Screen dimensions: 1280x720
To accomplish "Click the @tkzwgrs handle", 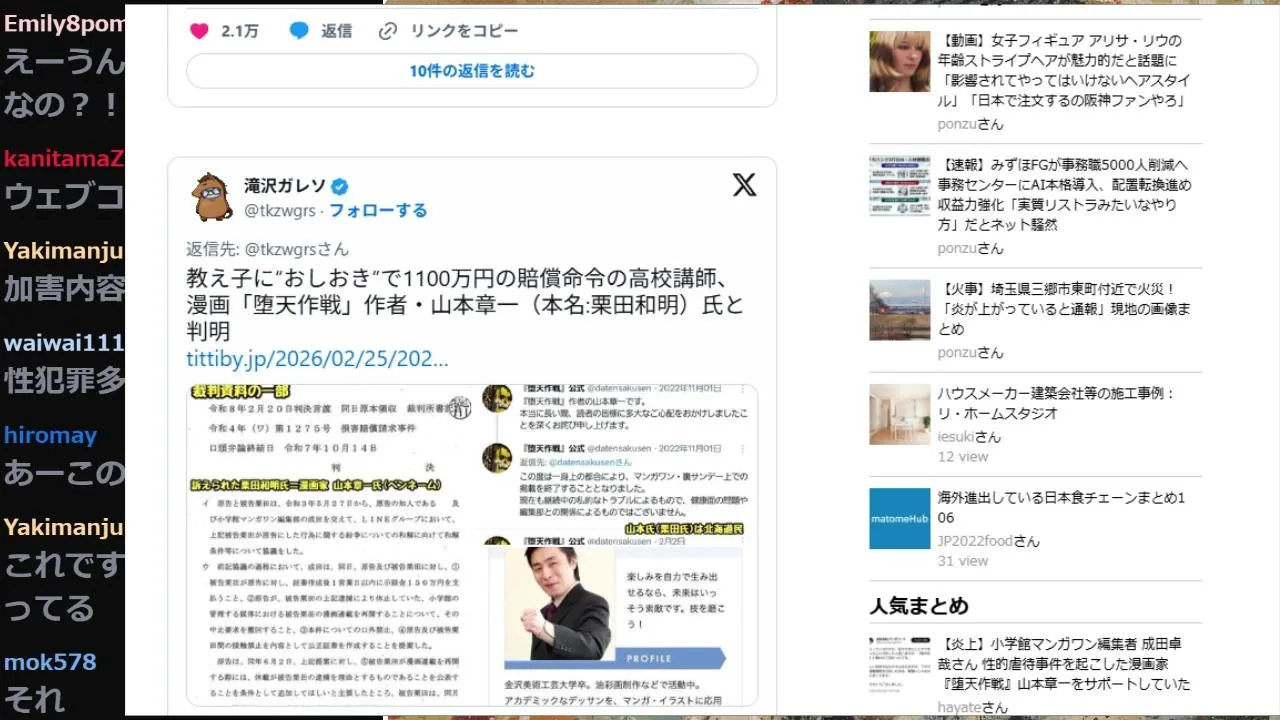I will tap(280, 210).
